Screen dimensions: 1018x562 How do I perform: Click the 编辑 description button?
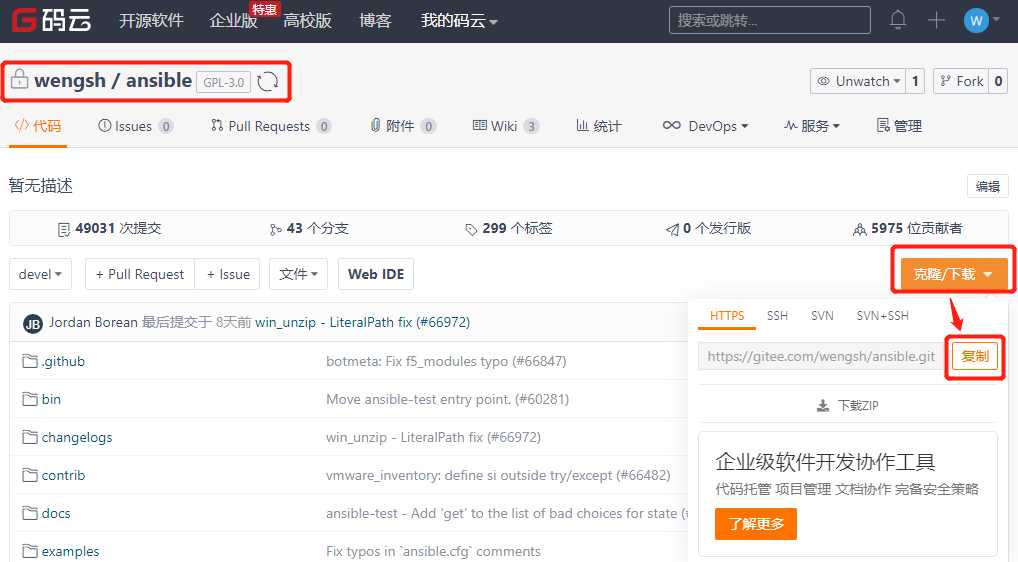pyautogui.click(x=987, y=186)
